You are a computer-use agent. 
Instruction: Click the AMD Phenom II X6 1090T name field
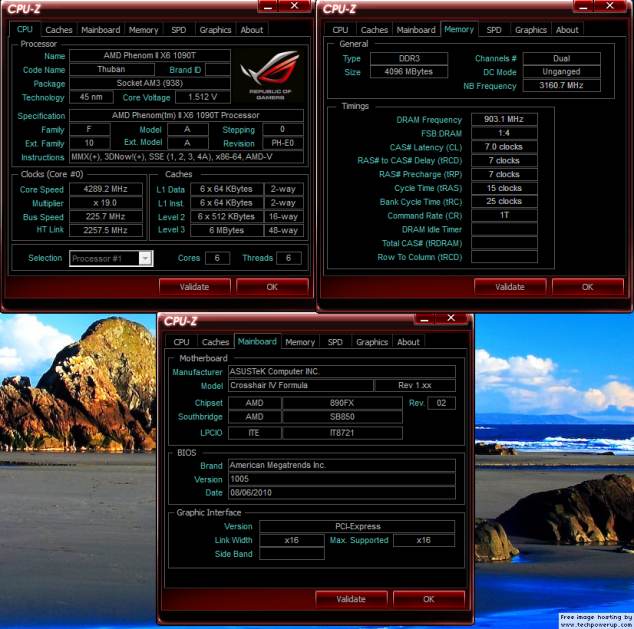click(x=150, y=55)
